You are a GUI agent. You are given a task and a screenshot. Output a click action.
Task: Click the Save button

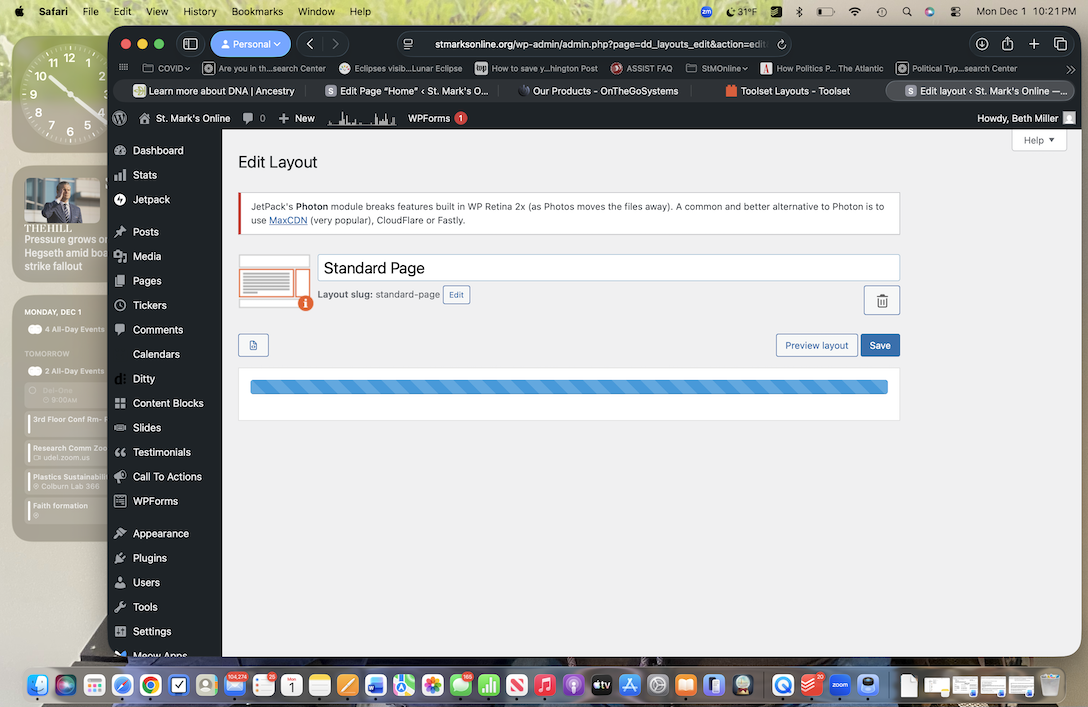880,346
